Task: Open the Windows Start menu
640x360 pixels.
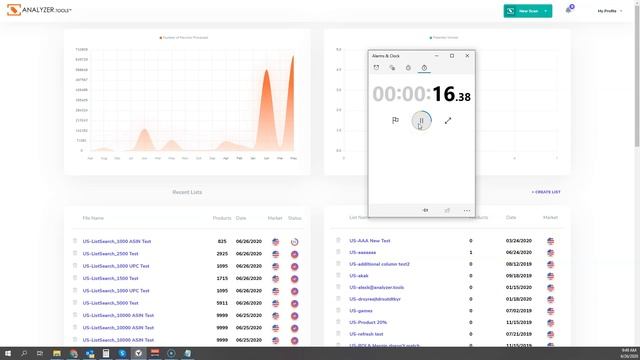Action: (7, 353)
